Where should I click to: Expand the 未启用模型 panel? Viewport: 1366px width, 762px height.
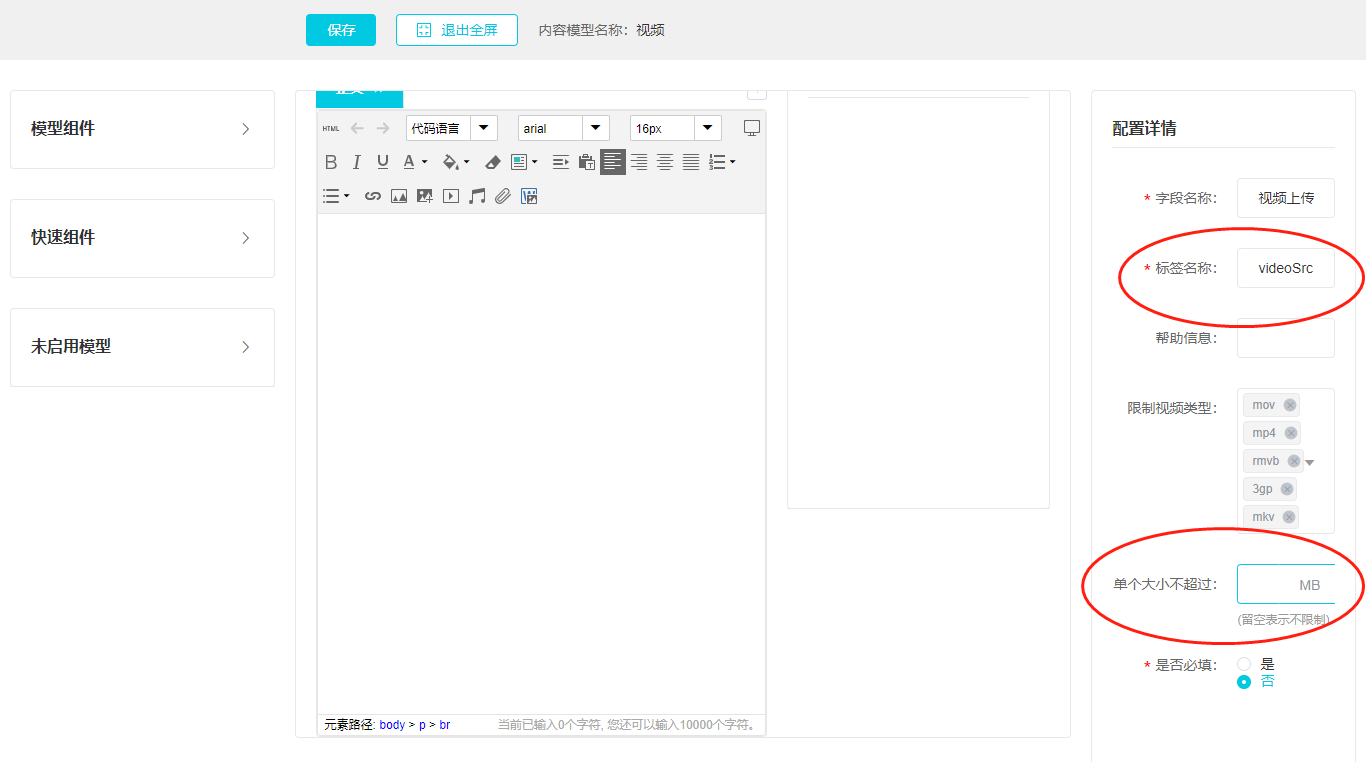[x=142, y=347]
